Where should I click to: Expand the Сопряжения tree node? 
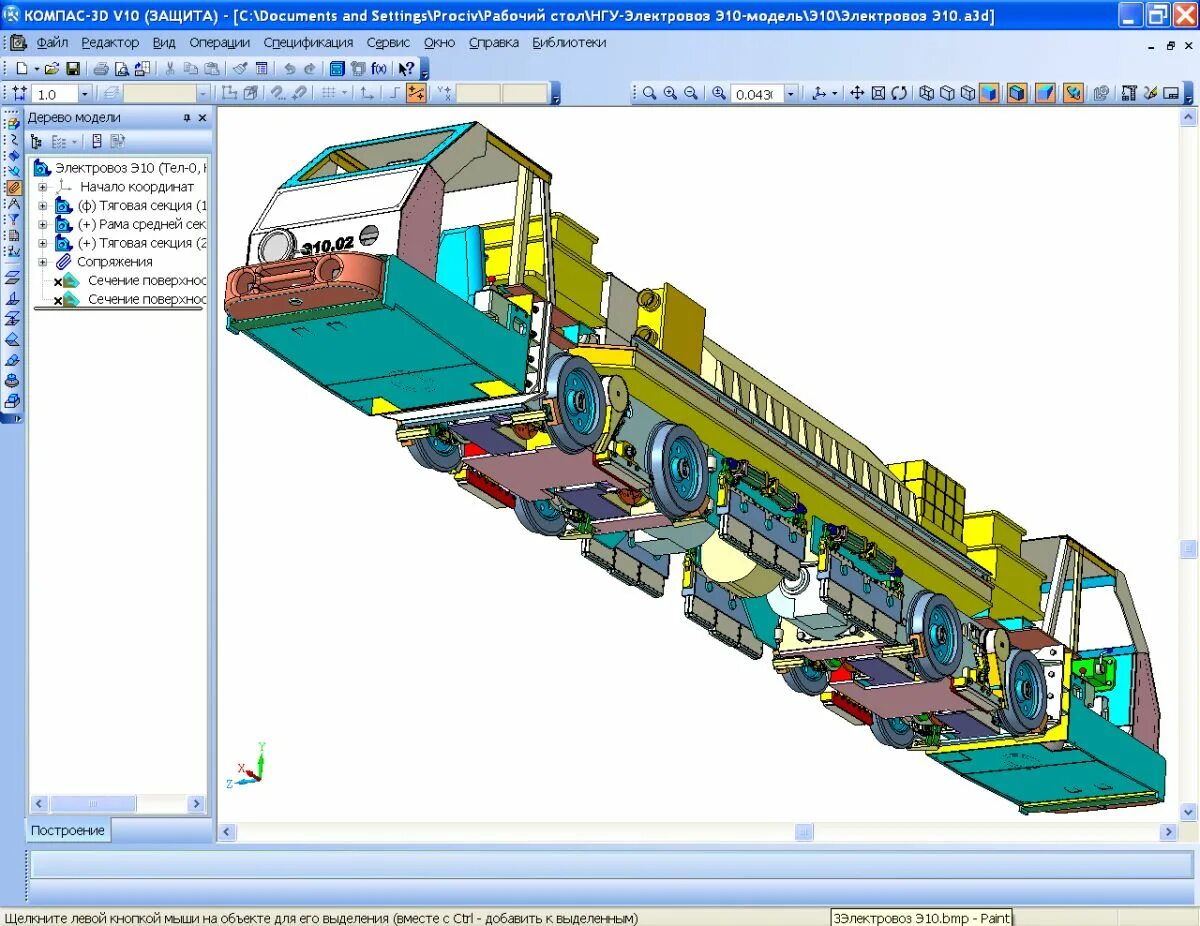(x=43, y=262)
